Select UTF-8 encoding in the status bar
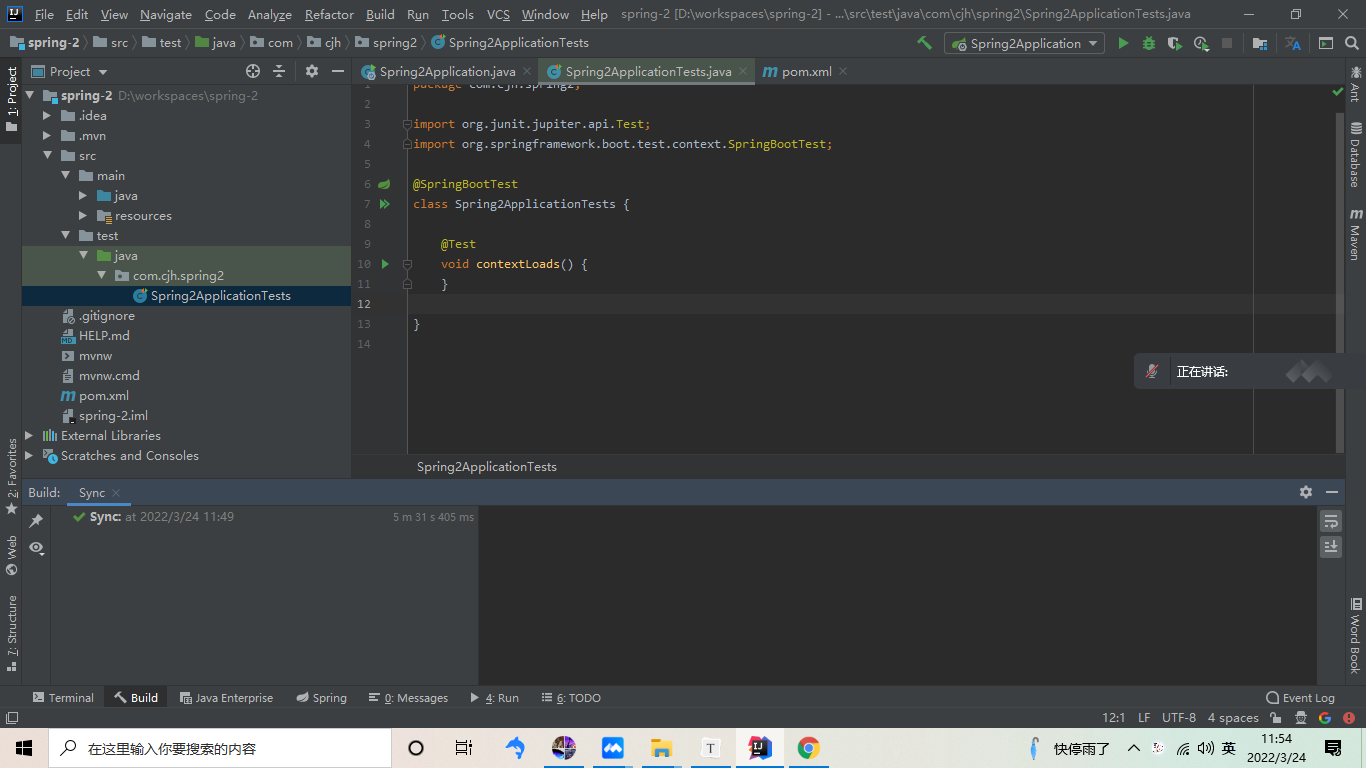 (x=1178, y=717)
